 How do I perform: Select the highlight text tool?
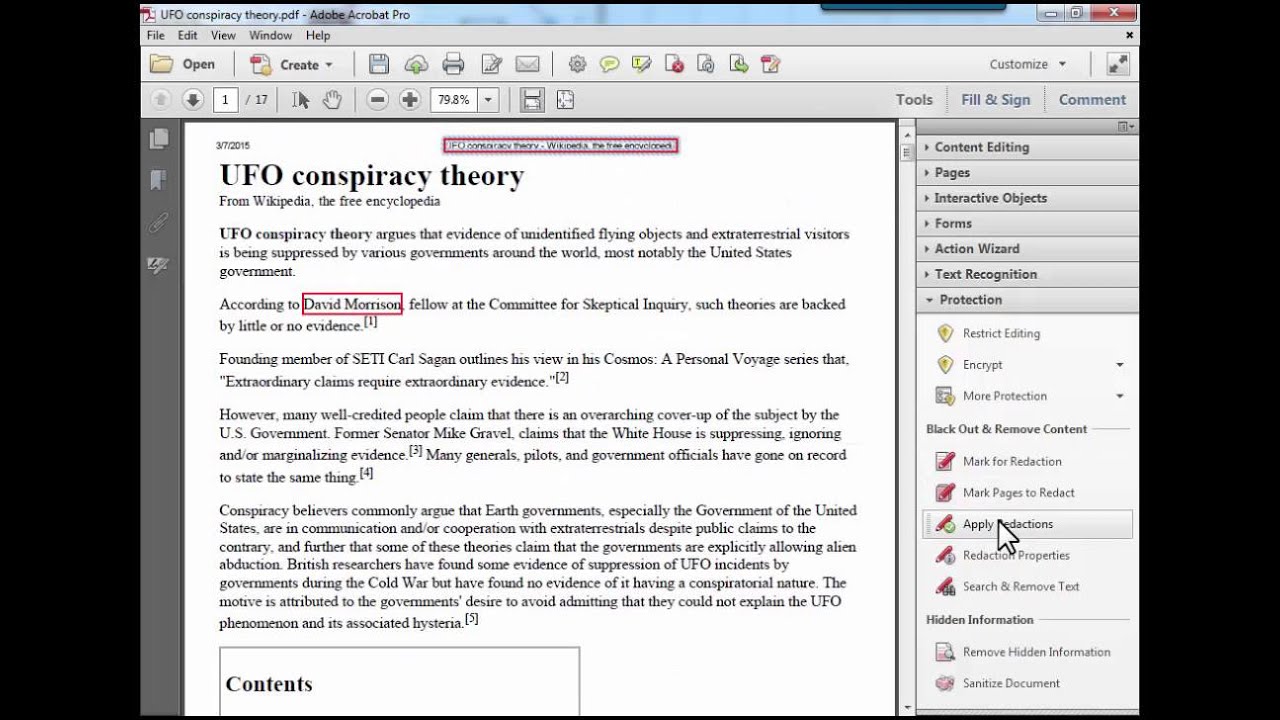click(x=641, y=64)
